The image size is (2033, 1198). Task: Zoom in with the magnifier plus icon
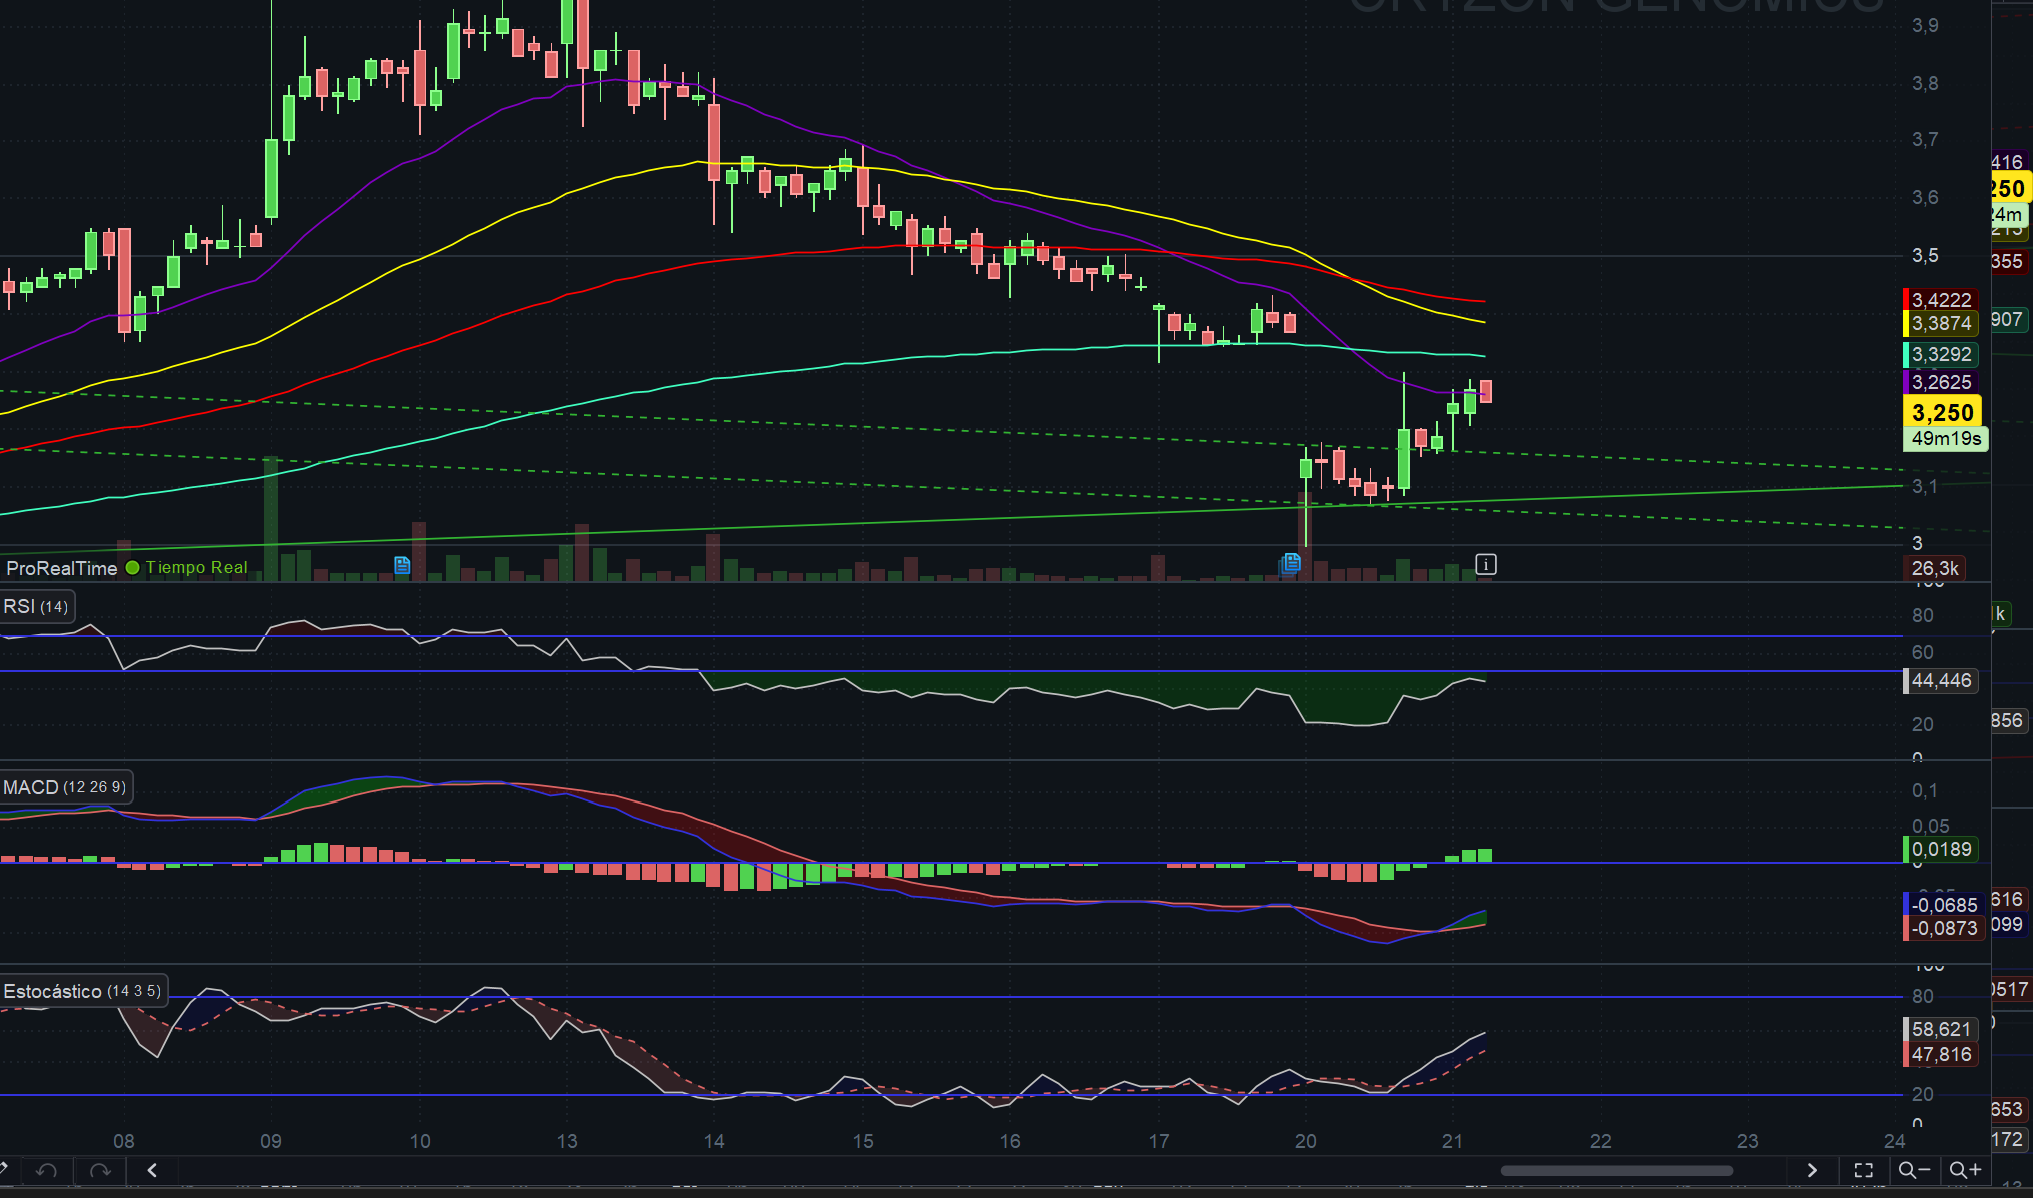pyautogui.click(x=1966, y=1170)
